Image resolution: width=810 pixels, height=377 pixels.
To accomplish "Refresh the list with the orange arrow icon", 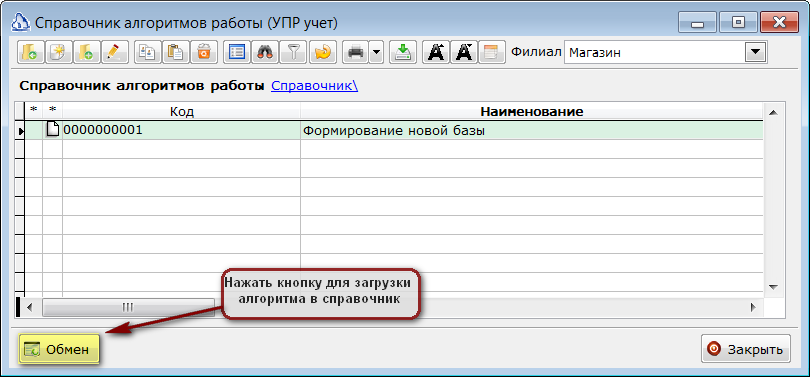I will coord(323,52).
